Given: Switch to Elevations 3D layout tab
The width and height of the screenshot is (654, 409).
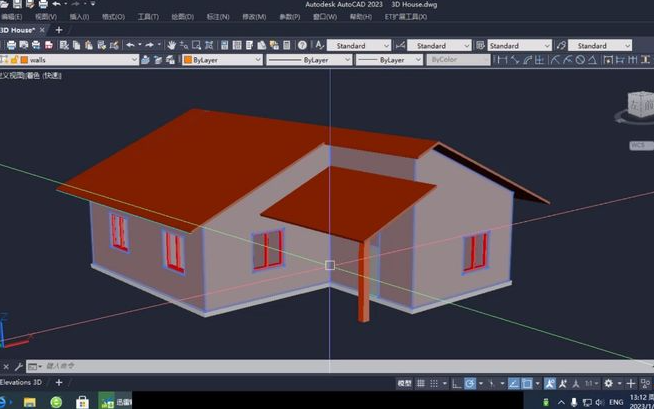Looking at the screenshot, I should click(21, 382).
